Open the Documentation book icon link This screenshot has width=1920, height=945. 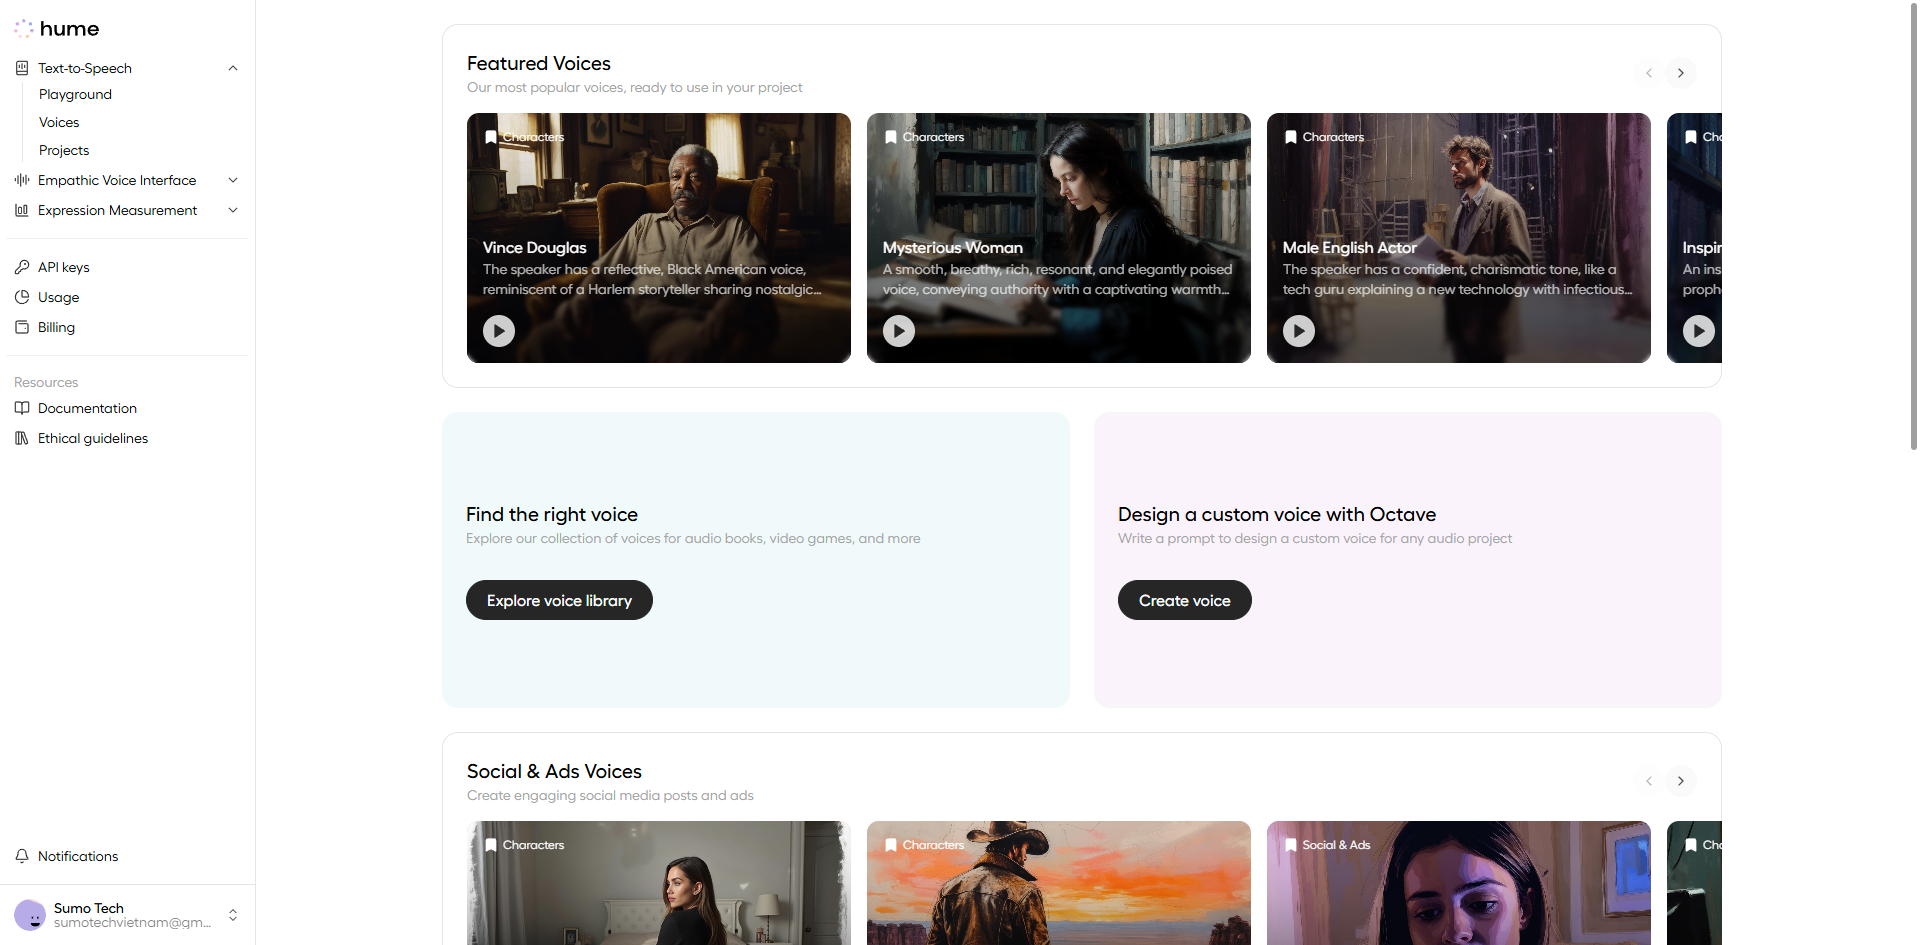pyautogui.click(x=22, y=408)
